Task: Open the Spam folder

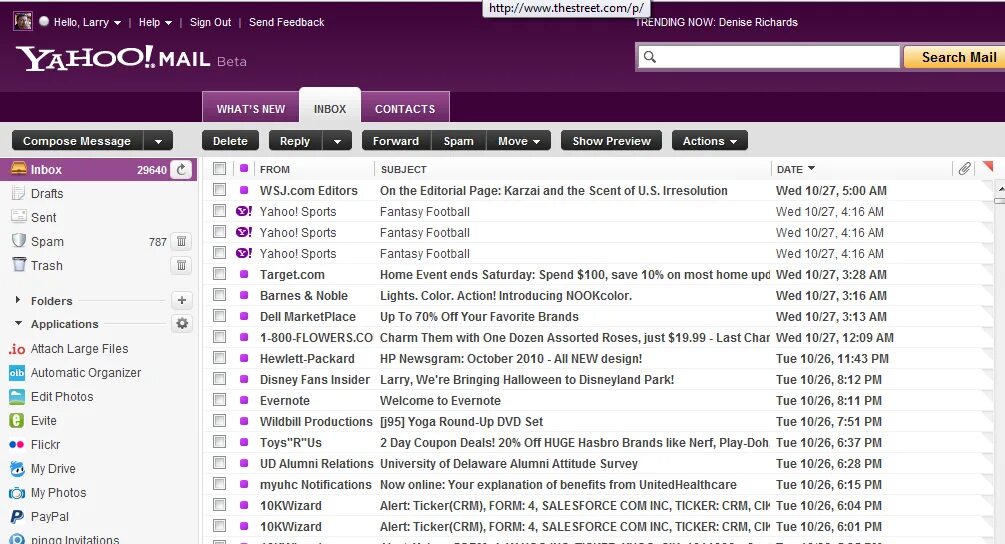Action: (47, 242)
